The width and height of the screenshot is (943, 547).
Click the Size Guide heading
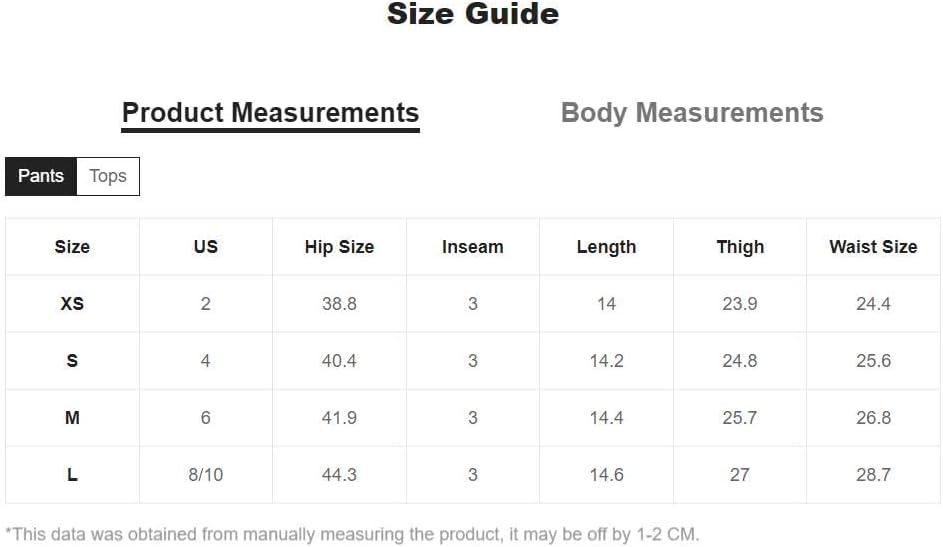coord(473,14)
